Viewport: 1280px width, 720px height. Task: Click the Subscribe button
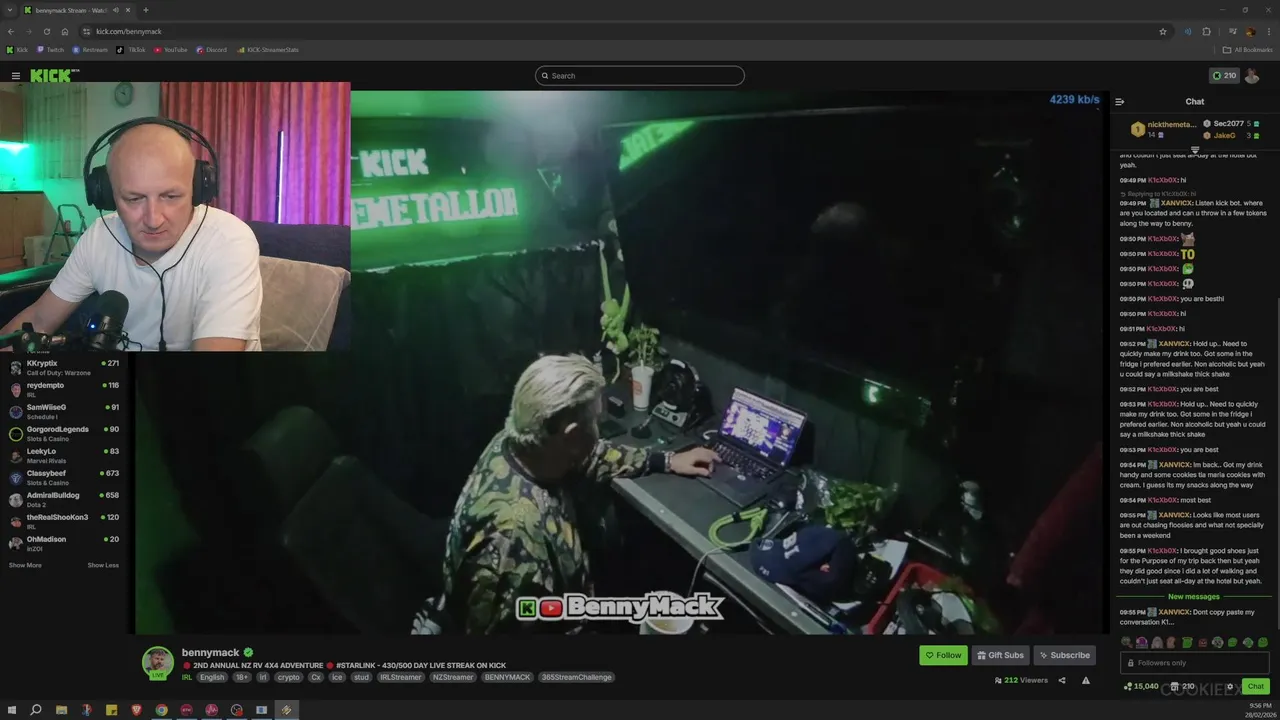point(1064,655)
